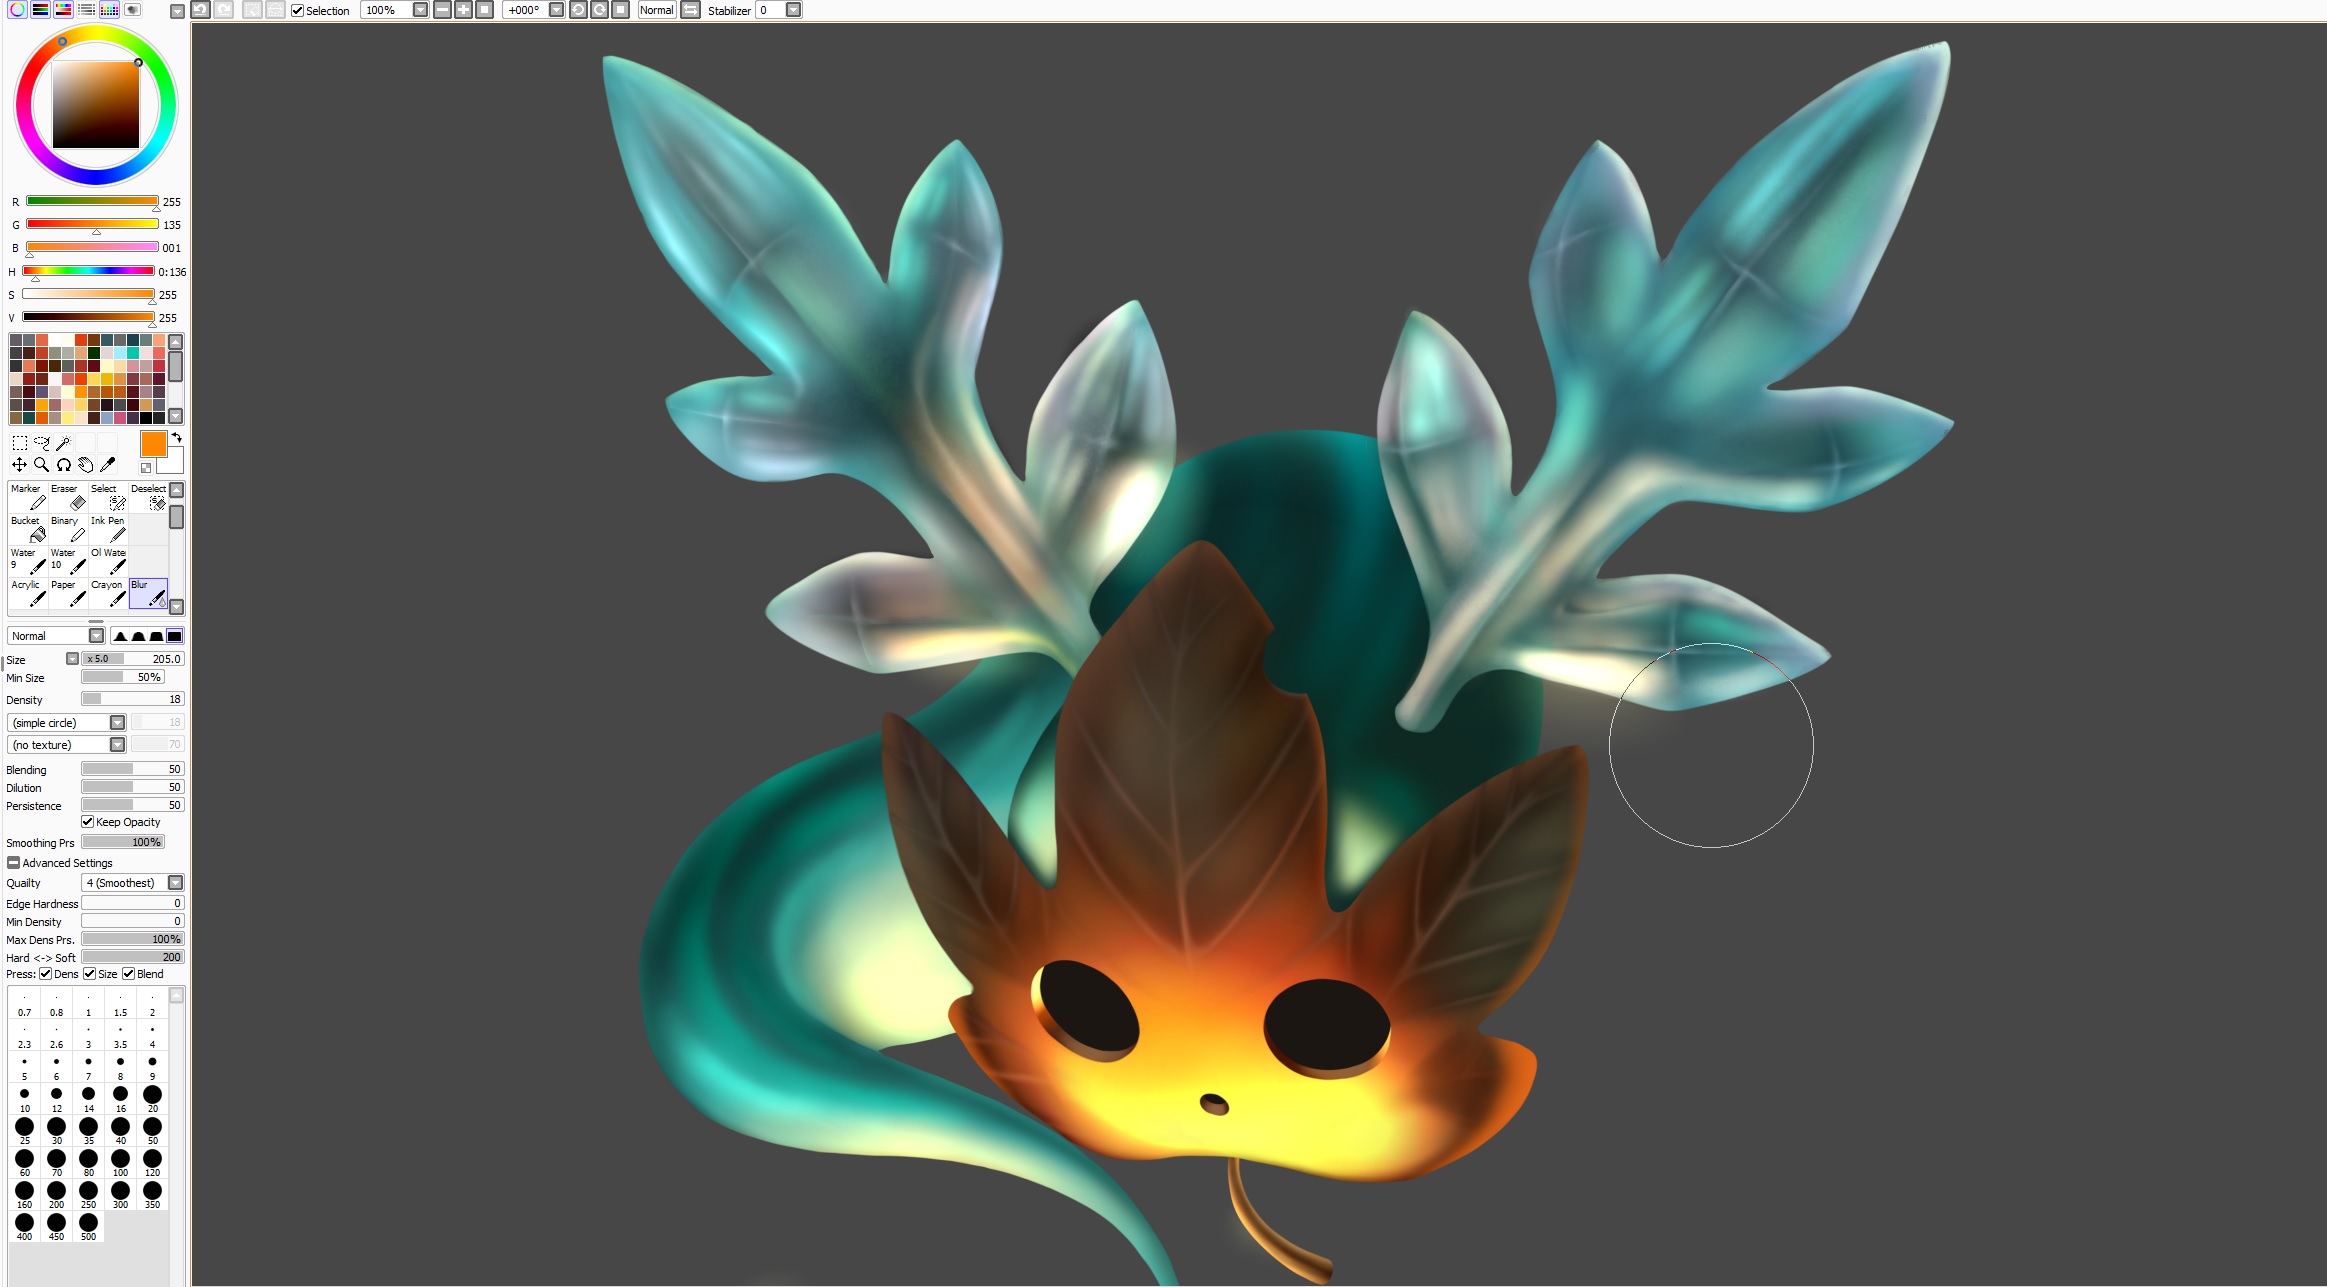Select the rectangular selection tool
The height and width of the screenshot is (1287, 2327).
tap(19, 443)
